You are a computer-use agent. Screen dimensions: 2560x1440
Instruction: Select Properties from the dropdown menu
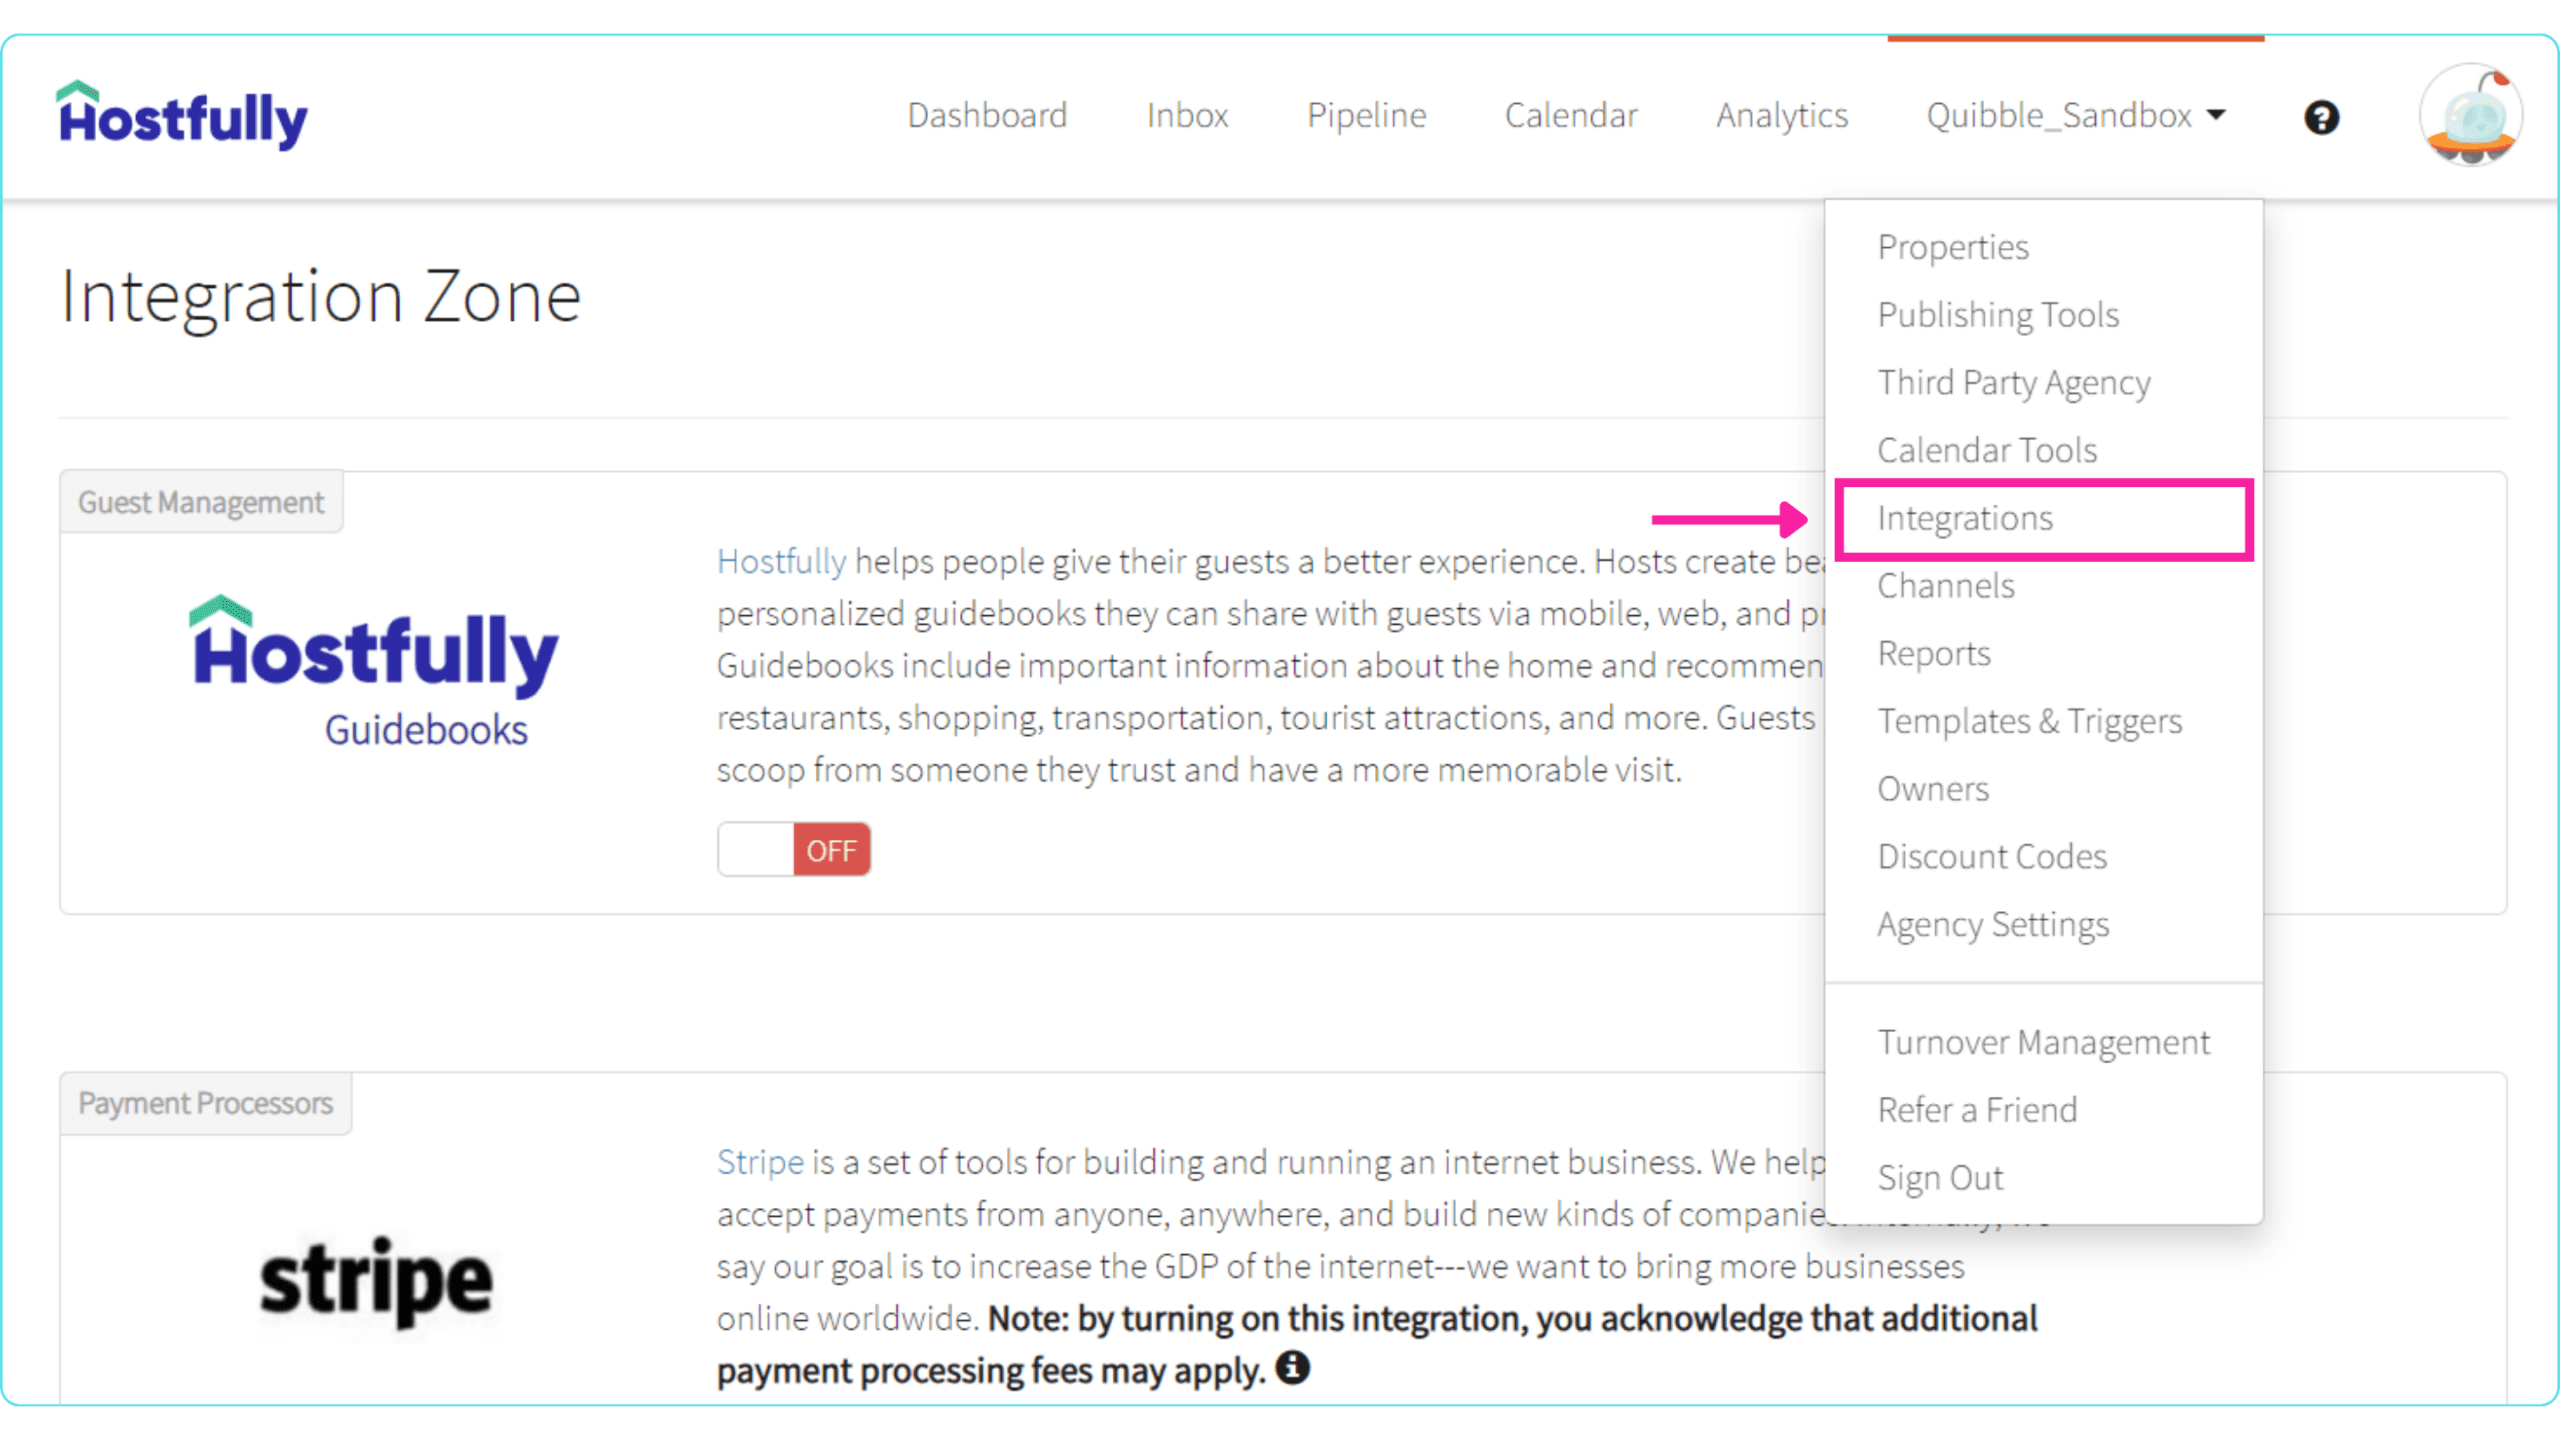1953,247
